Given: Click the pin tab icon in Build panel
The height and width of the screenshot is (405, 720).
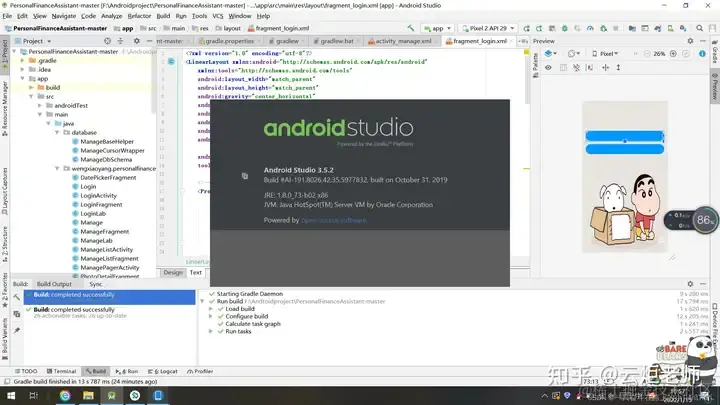Looking at the screenshot, I should (x=17, y=330).
